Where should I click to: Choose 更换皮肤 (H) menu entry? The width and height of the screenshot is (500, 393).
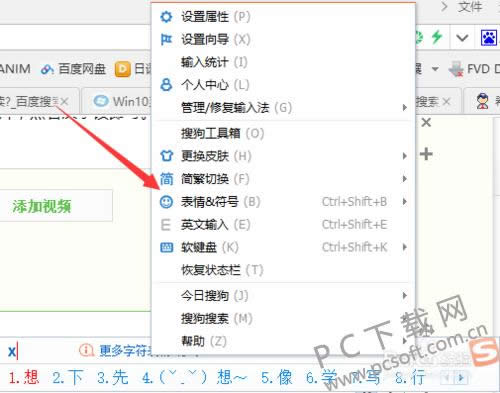pos(283,156)
